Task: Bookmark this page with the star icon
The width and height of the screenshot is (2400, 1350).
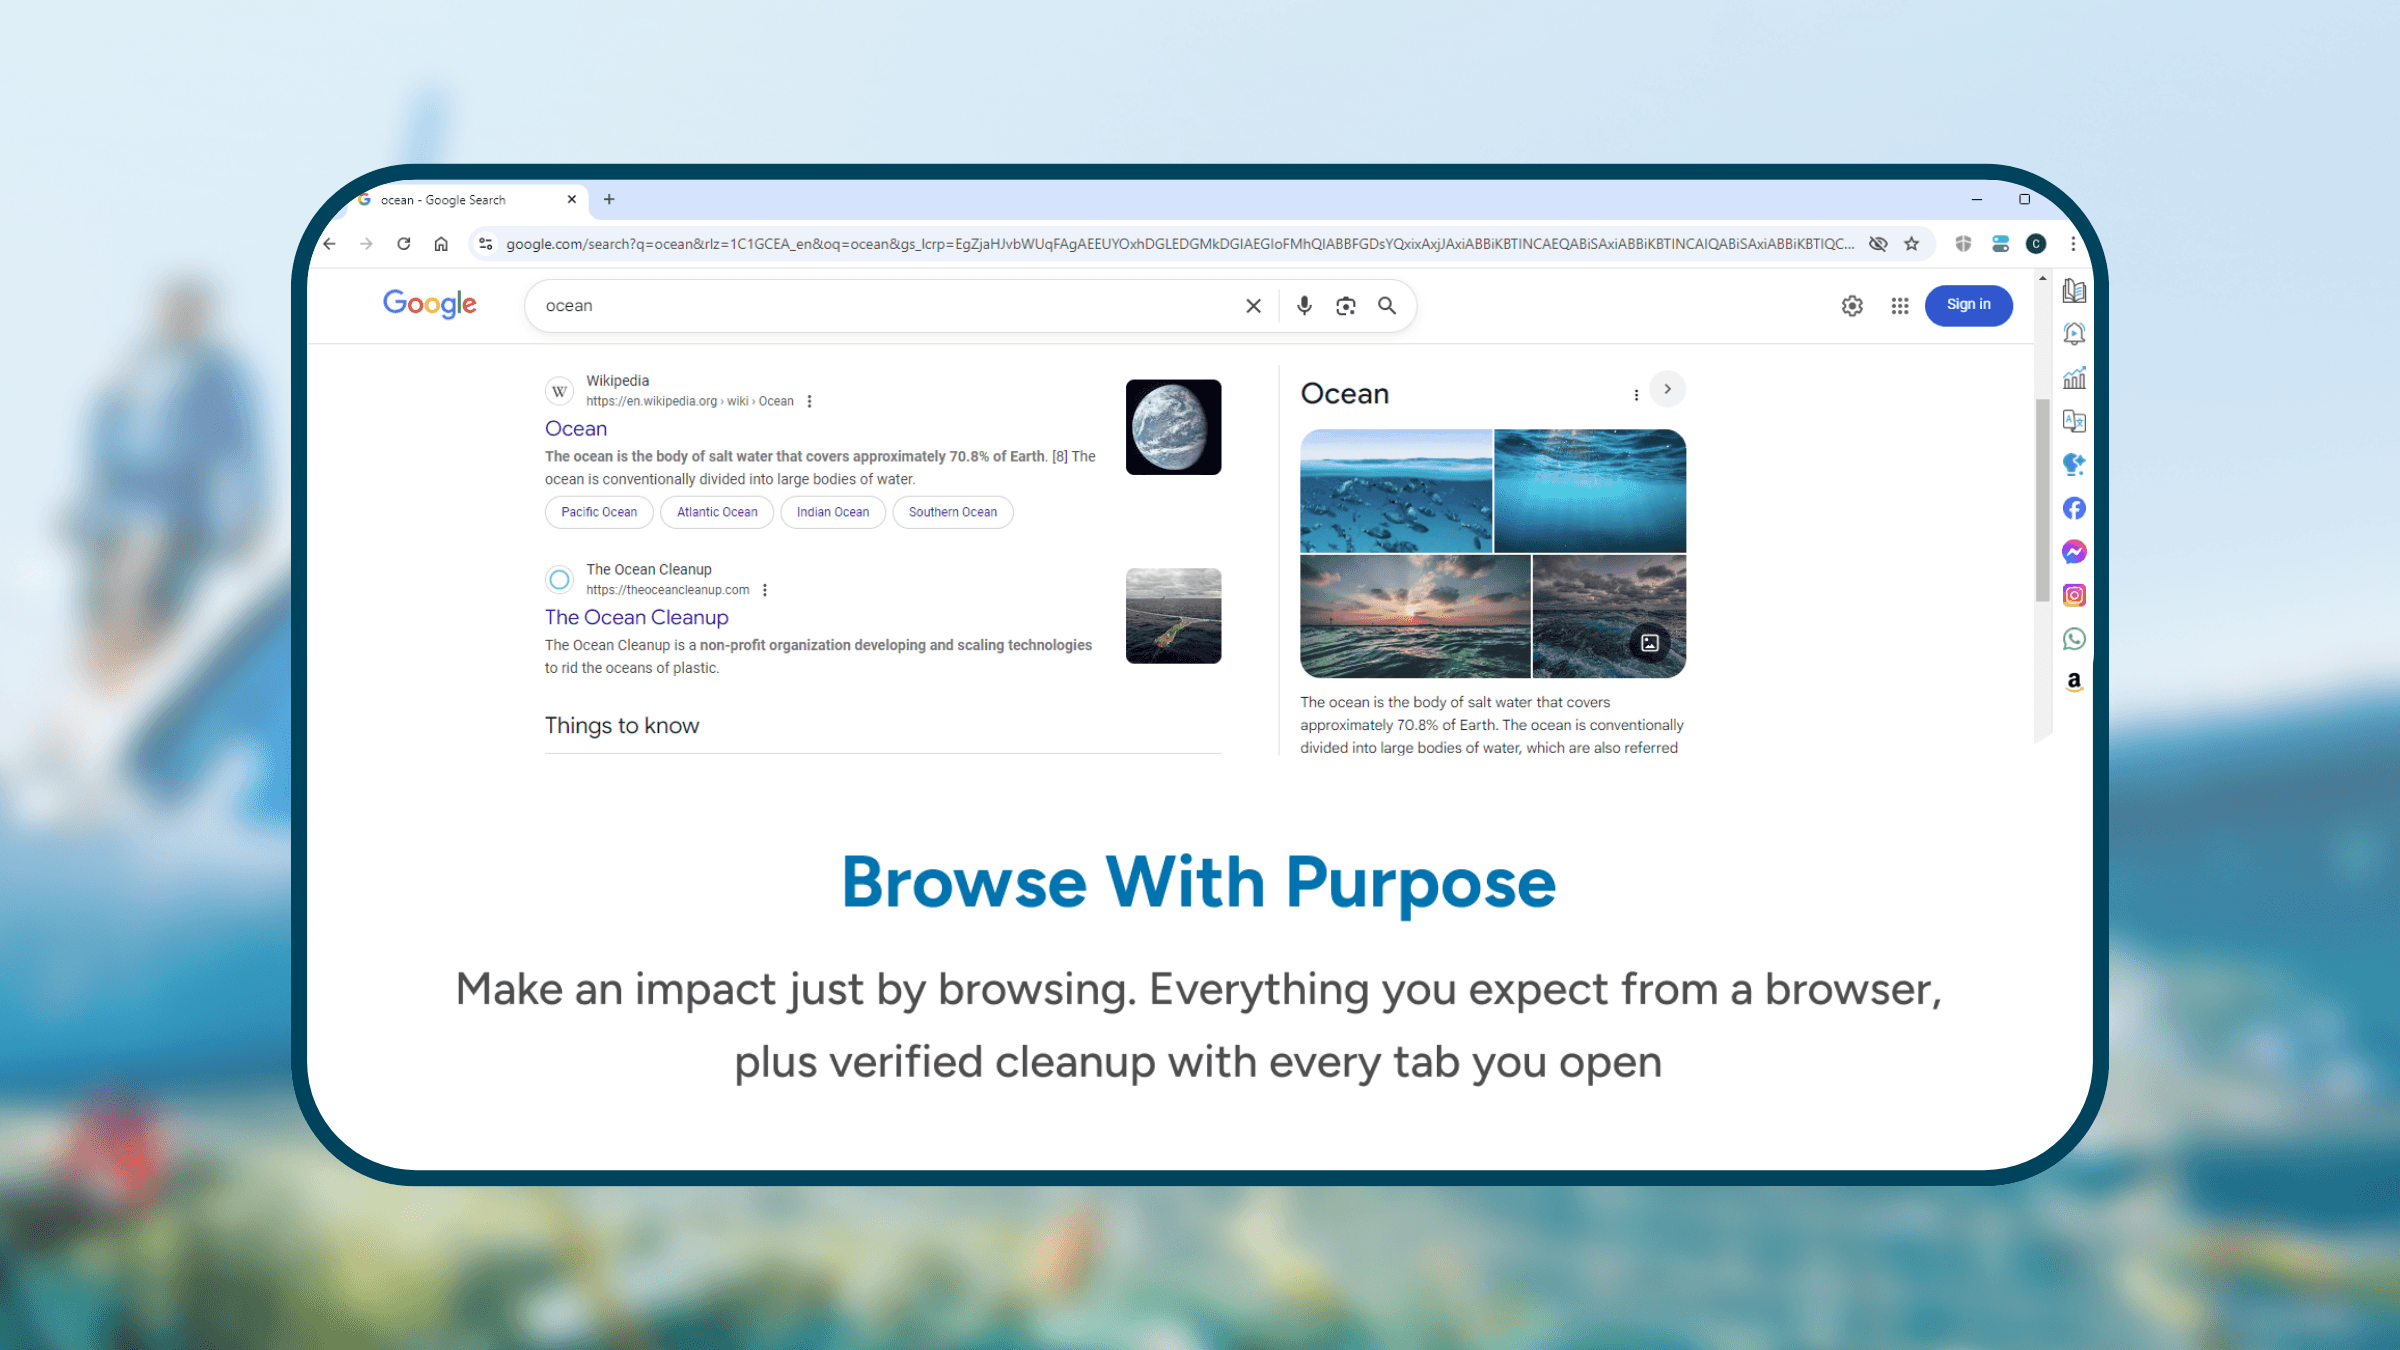Action: pyautogui.click(x=1912, y=244)
